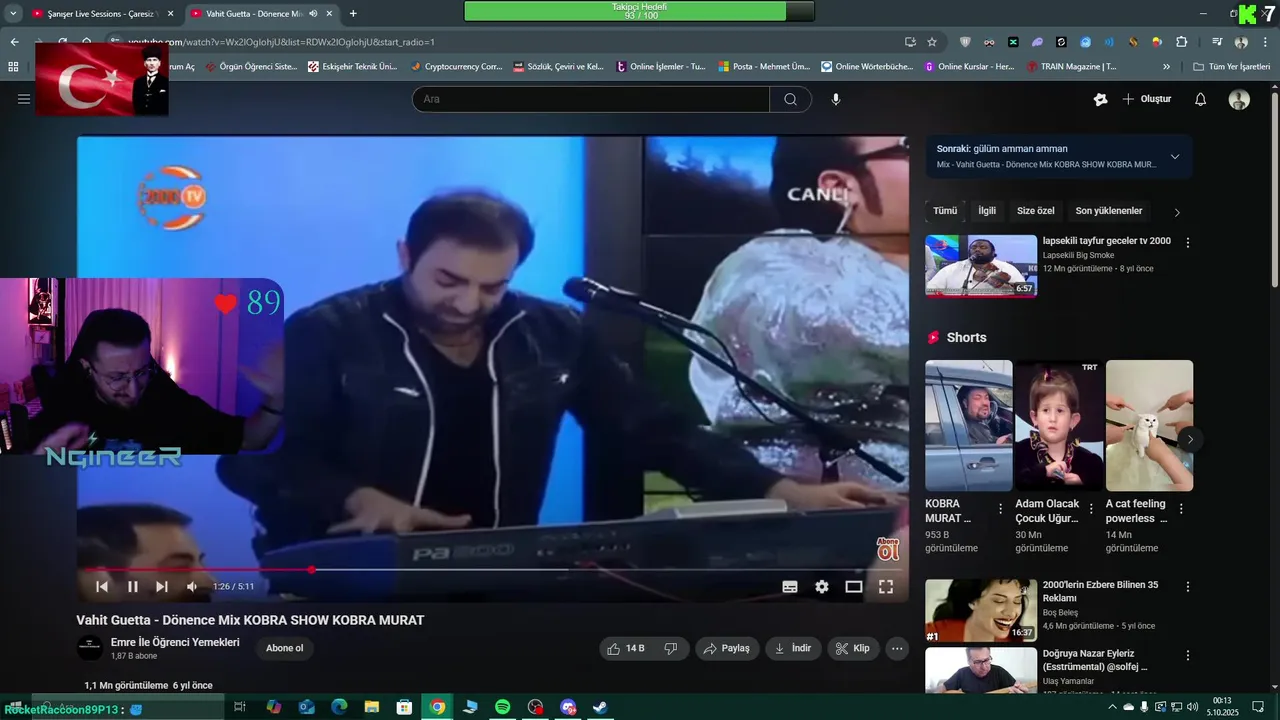
Task: Open Online Wörterbüche... bookmark
Action: click(x=867, y=67)
